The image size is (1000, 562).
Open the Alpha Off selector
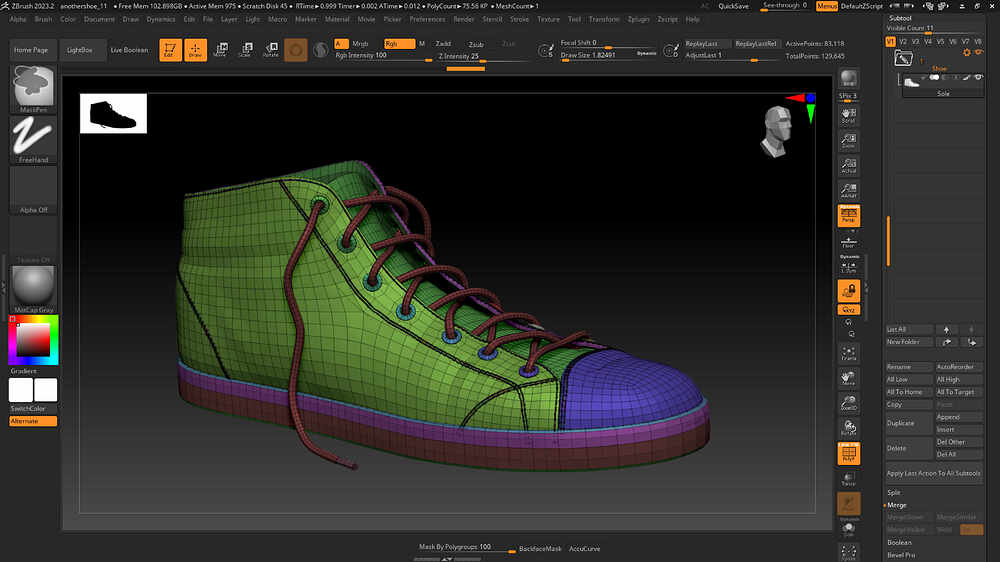(33, 190)
